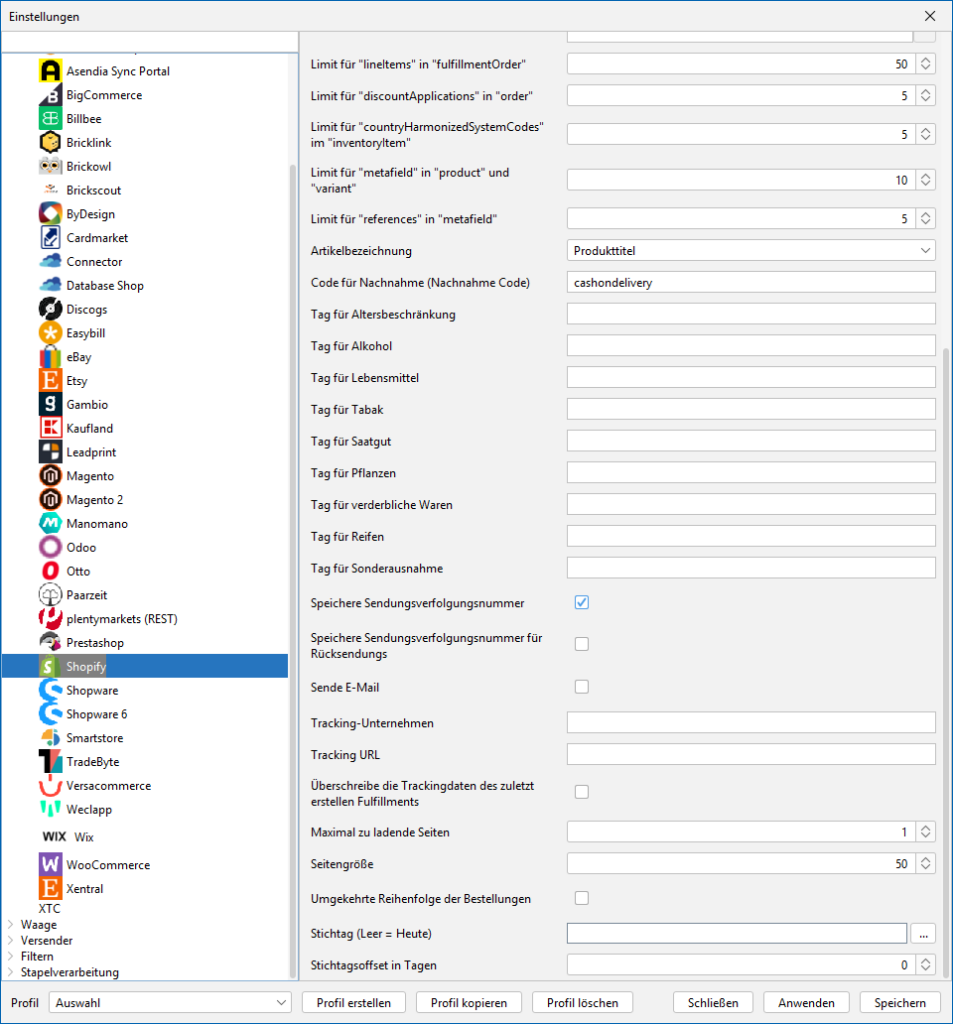Click the Speichern button
Screen dimensions: 953x1024
pos(900,1002)
